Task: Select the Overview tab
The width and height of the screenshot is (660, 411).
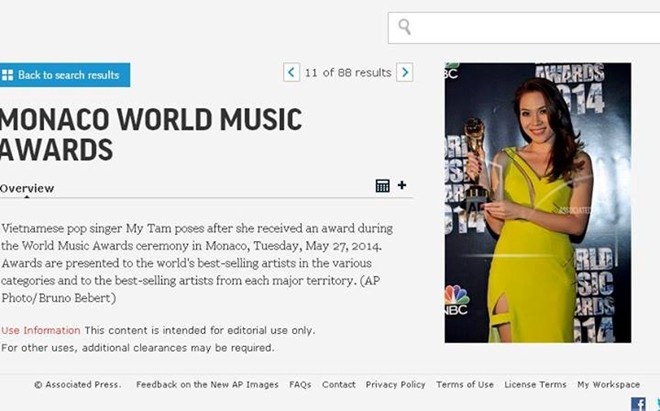Action: (27, 188)
